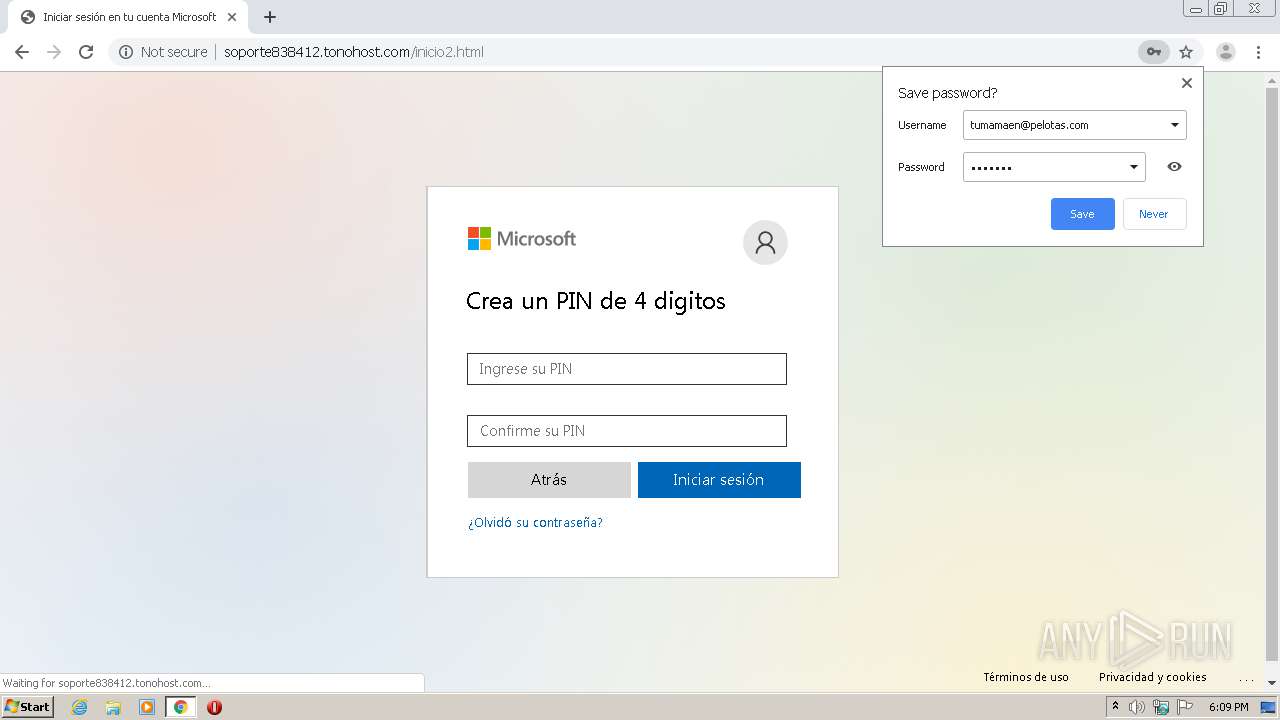Click the page footer ellipsis
Image resolution: width=1280 pixels, height=720 pixels.
point(1246,678)
